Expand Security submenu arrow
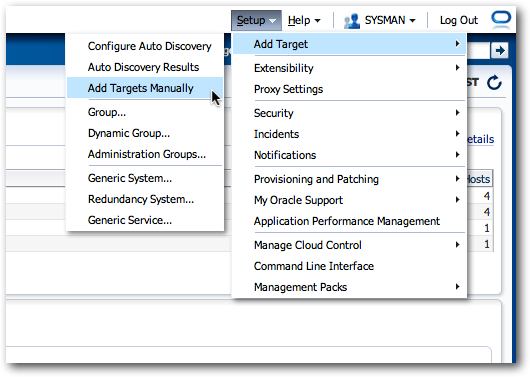The width and height of the screenshot is (530, 377). (x=457, y=113)
